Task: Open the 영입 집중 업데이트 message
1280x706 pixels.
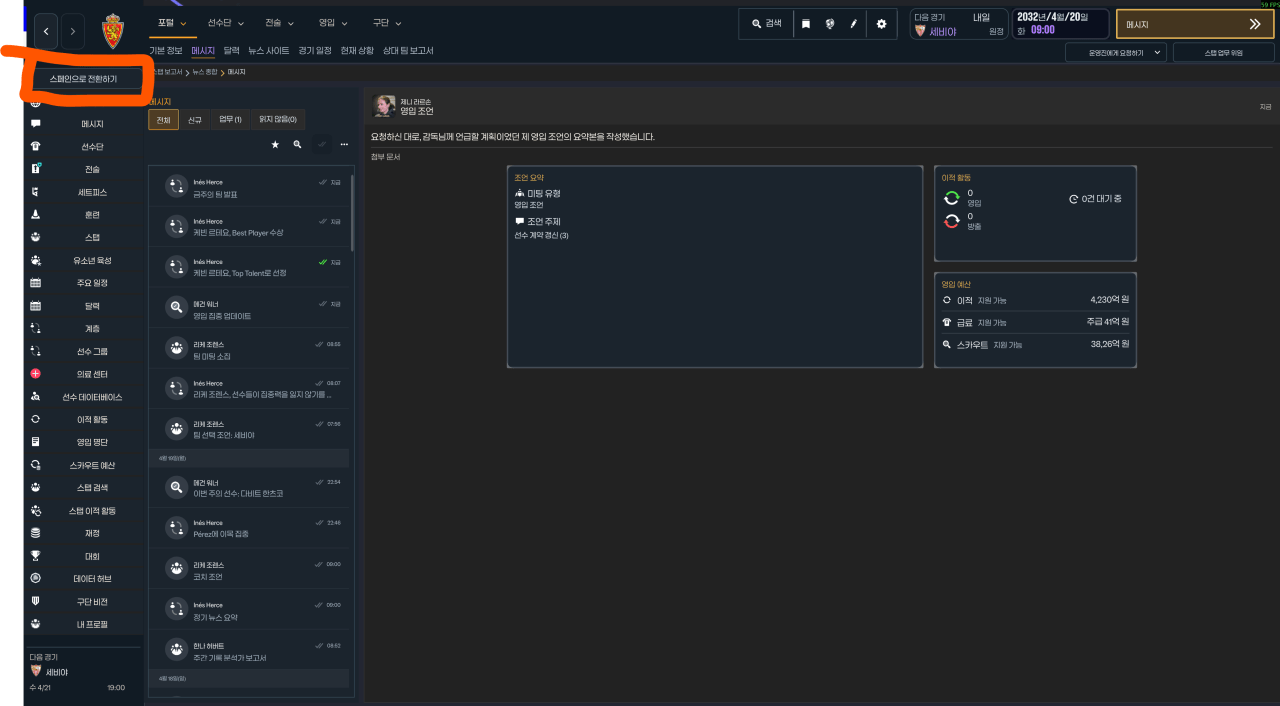Action: [249, 309]
